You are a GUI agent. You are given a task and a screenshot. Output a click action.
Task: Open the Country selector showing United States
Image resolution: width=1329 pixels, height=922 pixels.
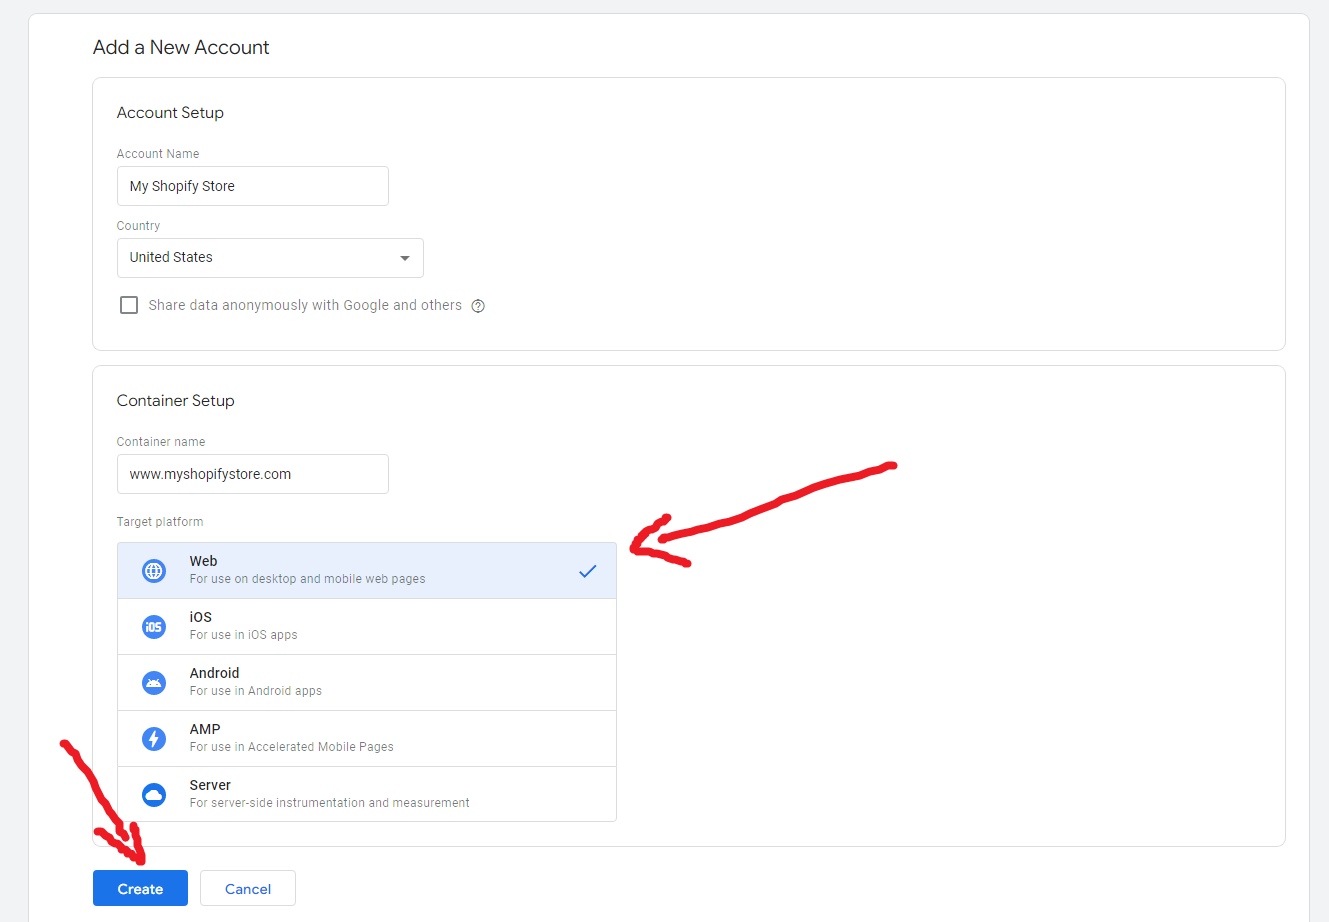pos(270,257)
